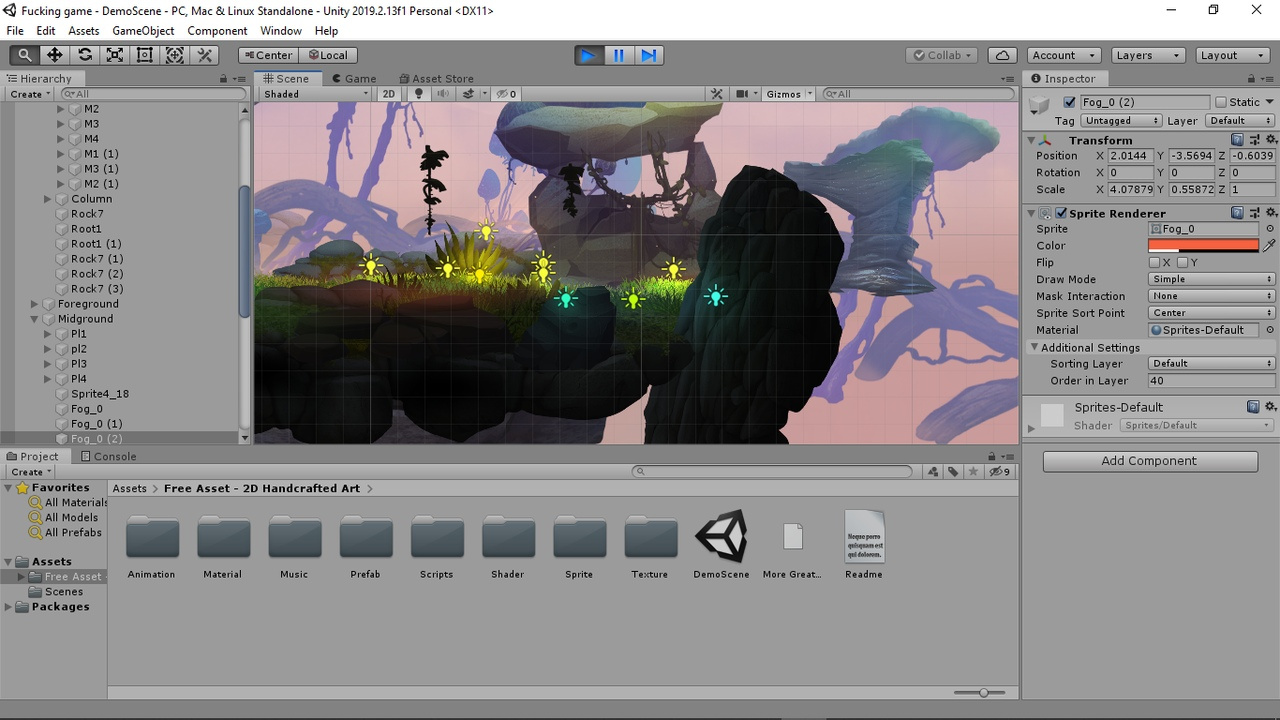
Task: Open the Cloud services button
Action: (1002, 55)
